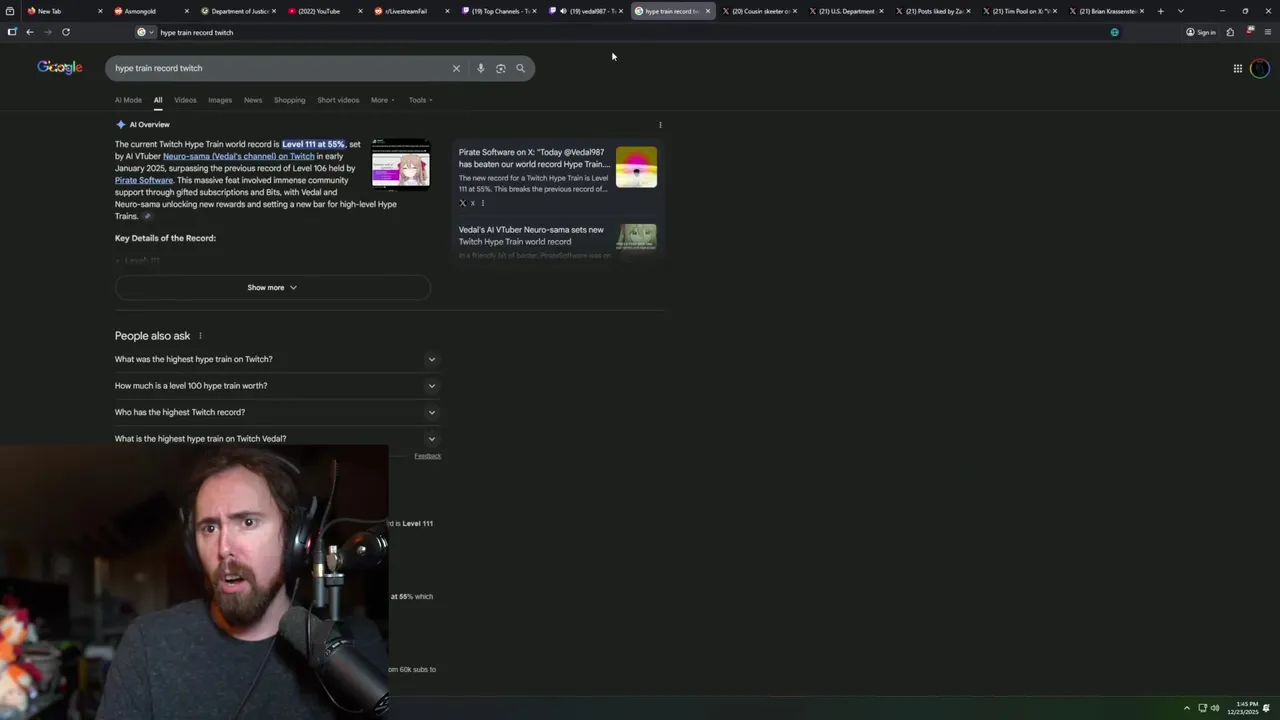Click the red extension badge icon
Screen dimensions: 1280x720
(1250, 31)
